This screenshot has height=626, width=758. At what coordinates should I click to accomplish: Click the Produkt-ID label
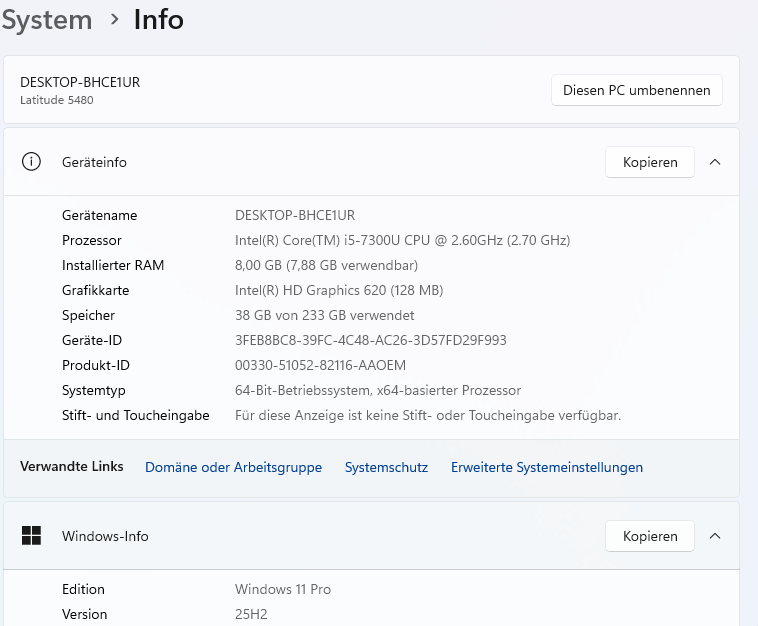pyautogui.click(x=96, y=365)
